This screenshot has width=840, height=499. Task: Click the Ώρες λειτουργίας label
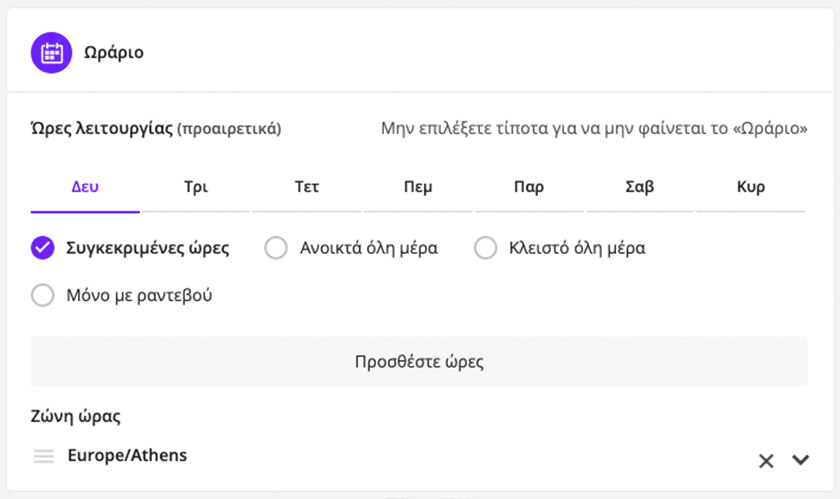point(102,128)
